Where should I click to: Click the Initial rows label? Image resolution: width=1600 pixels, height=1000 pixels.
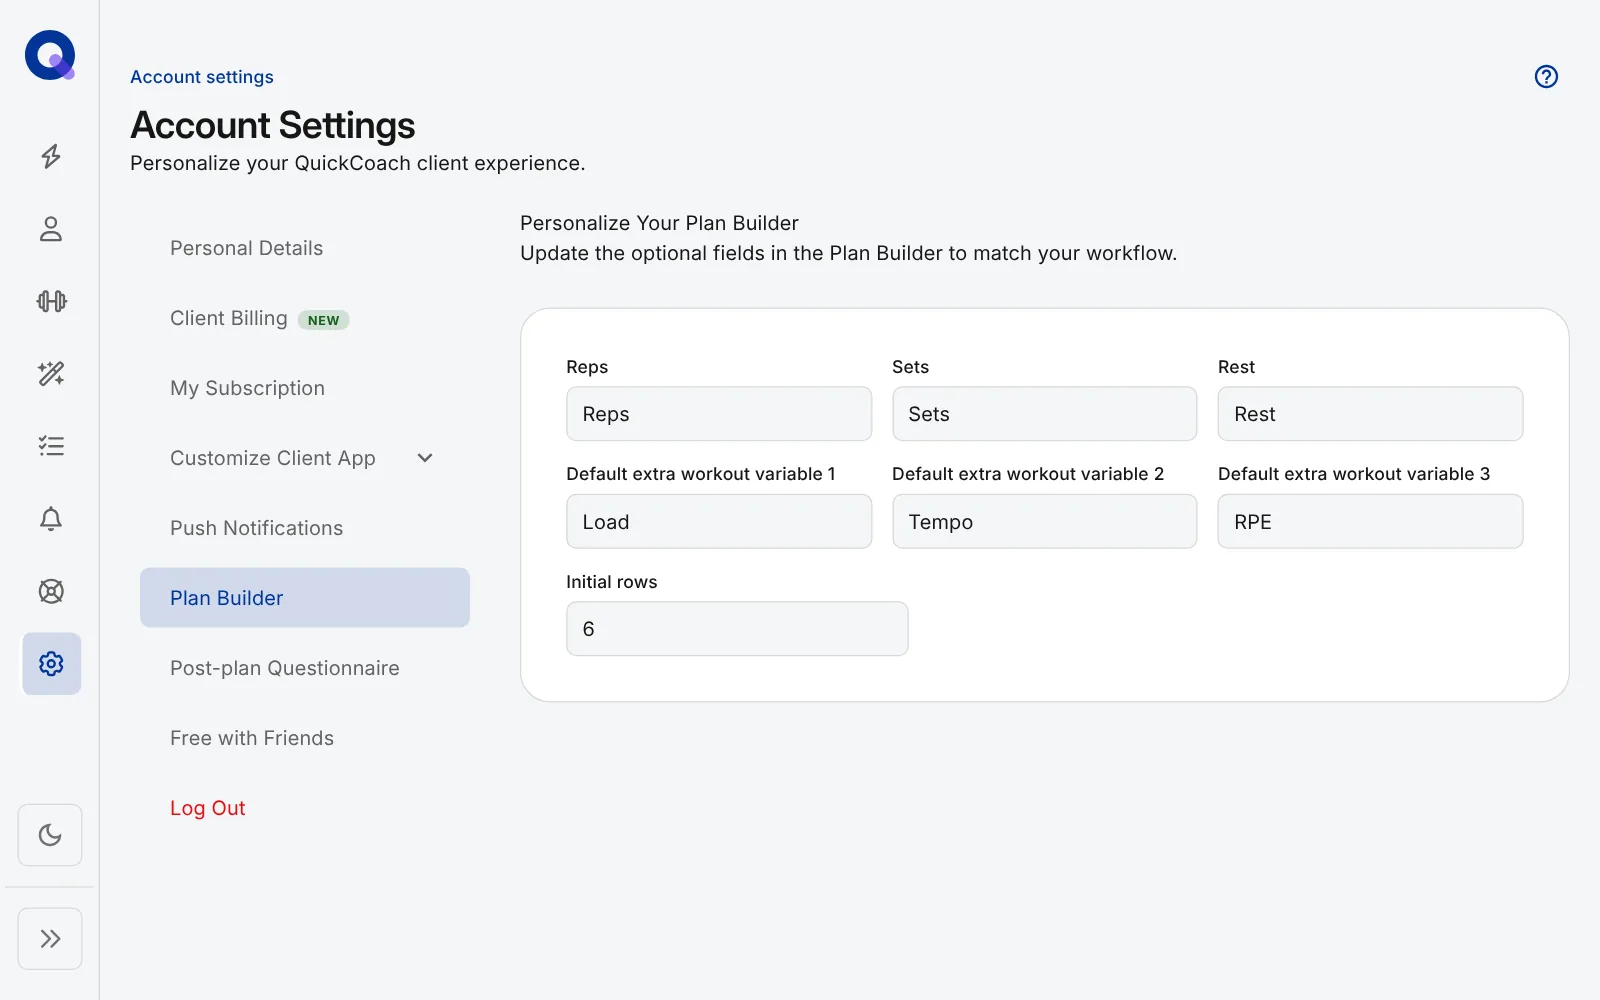click(x=612, y=582)
